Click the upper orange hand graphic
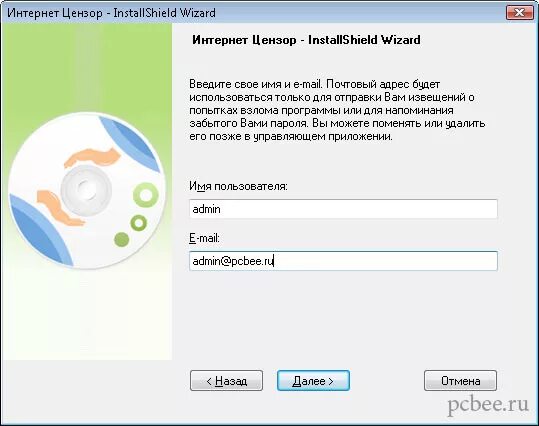Viewport: 539px width, 426px height. [93, 157]
